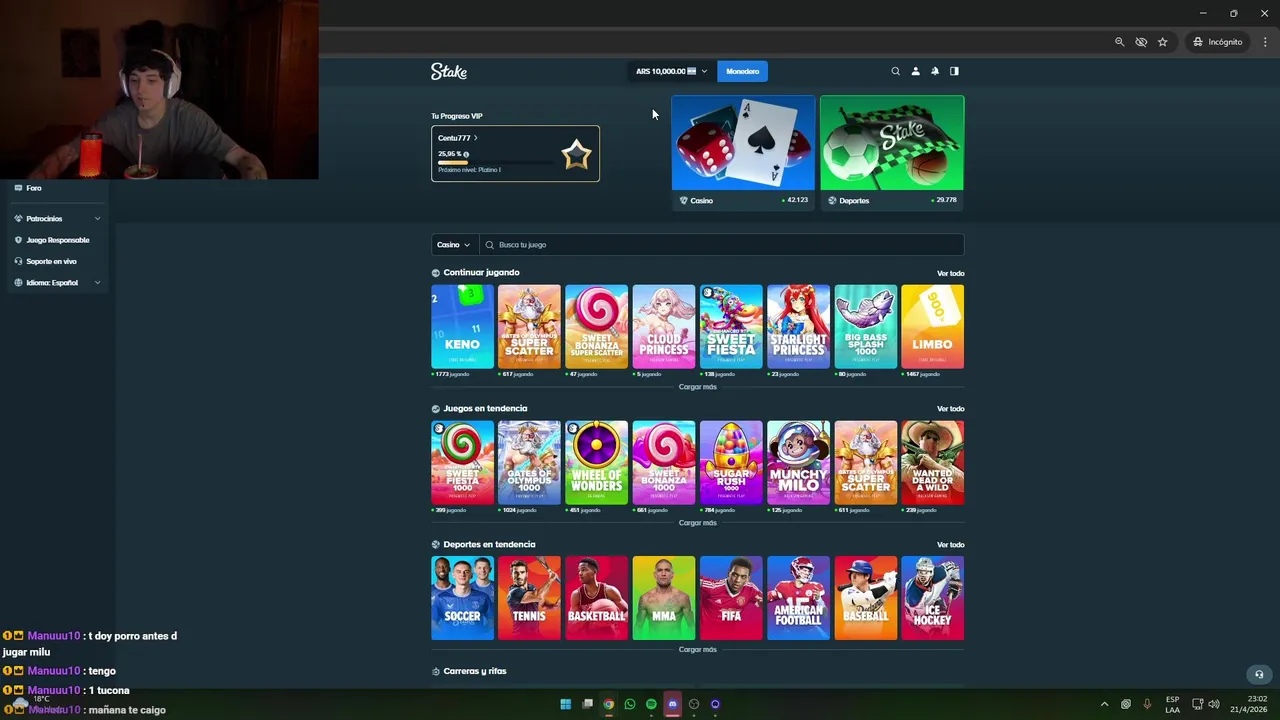Open Chrome three-dot menu

[x=1265, y=42]
